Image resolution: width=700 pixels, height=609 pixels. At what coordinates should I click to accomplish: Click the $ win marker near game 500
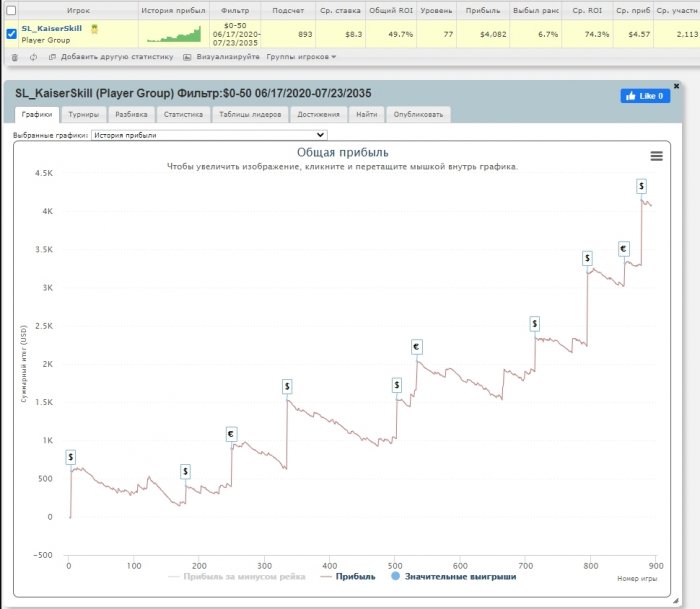[x=396, y=384]
